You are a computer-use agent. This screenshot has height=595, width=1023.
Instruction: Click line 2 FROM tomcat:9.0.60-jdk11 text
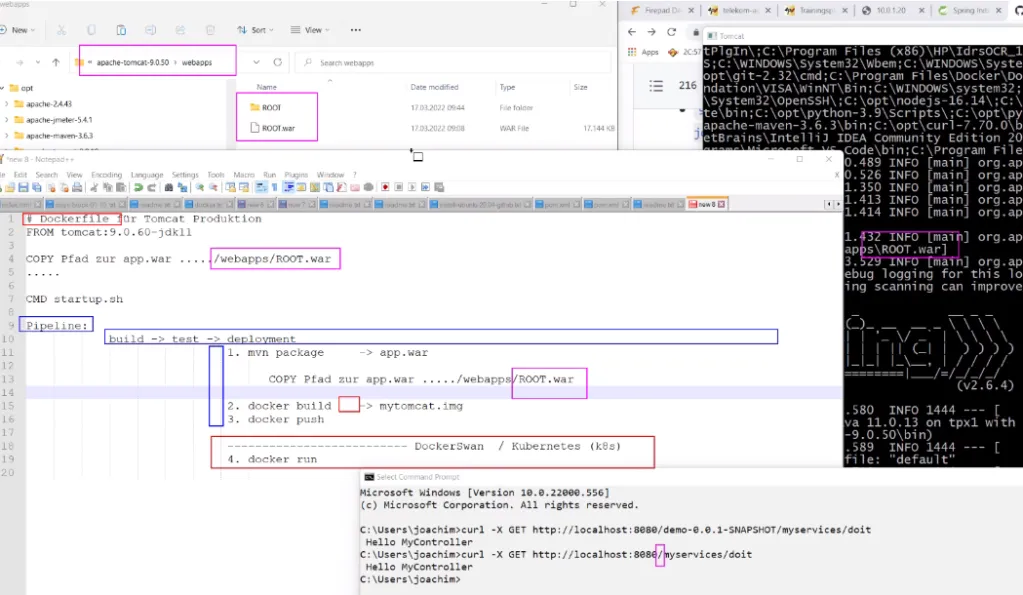(109, 232)
